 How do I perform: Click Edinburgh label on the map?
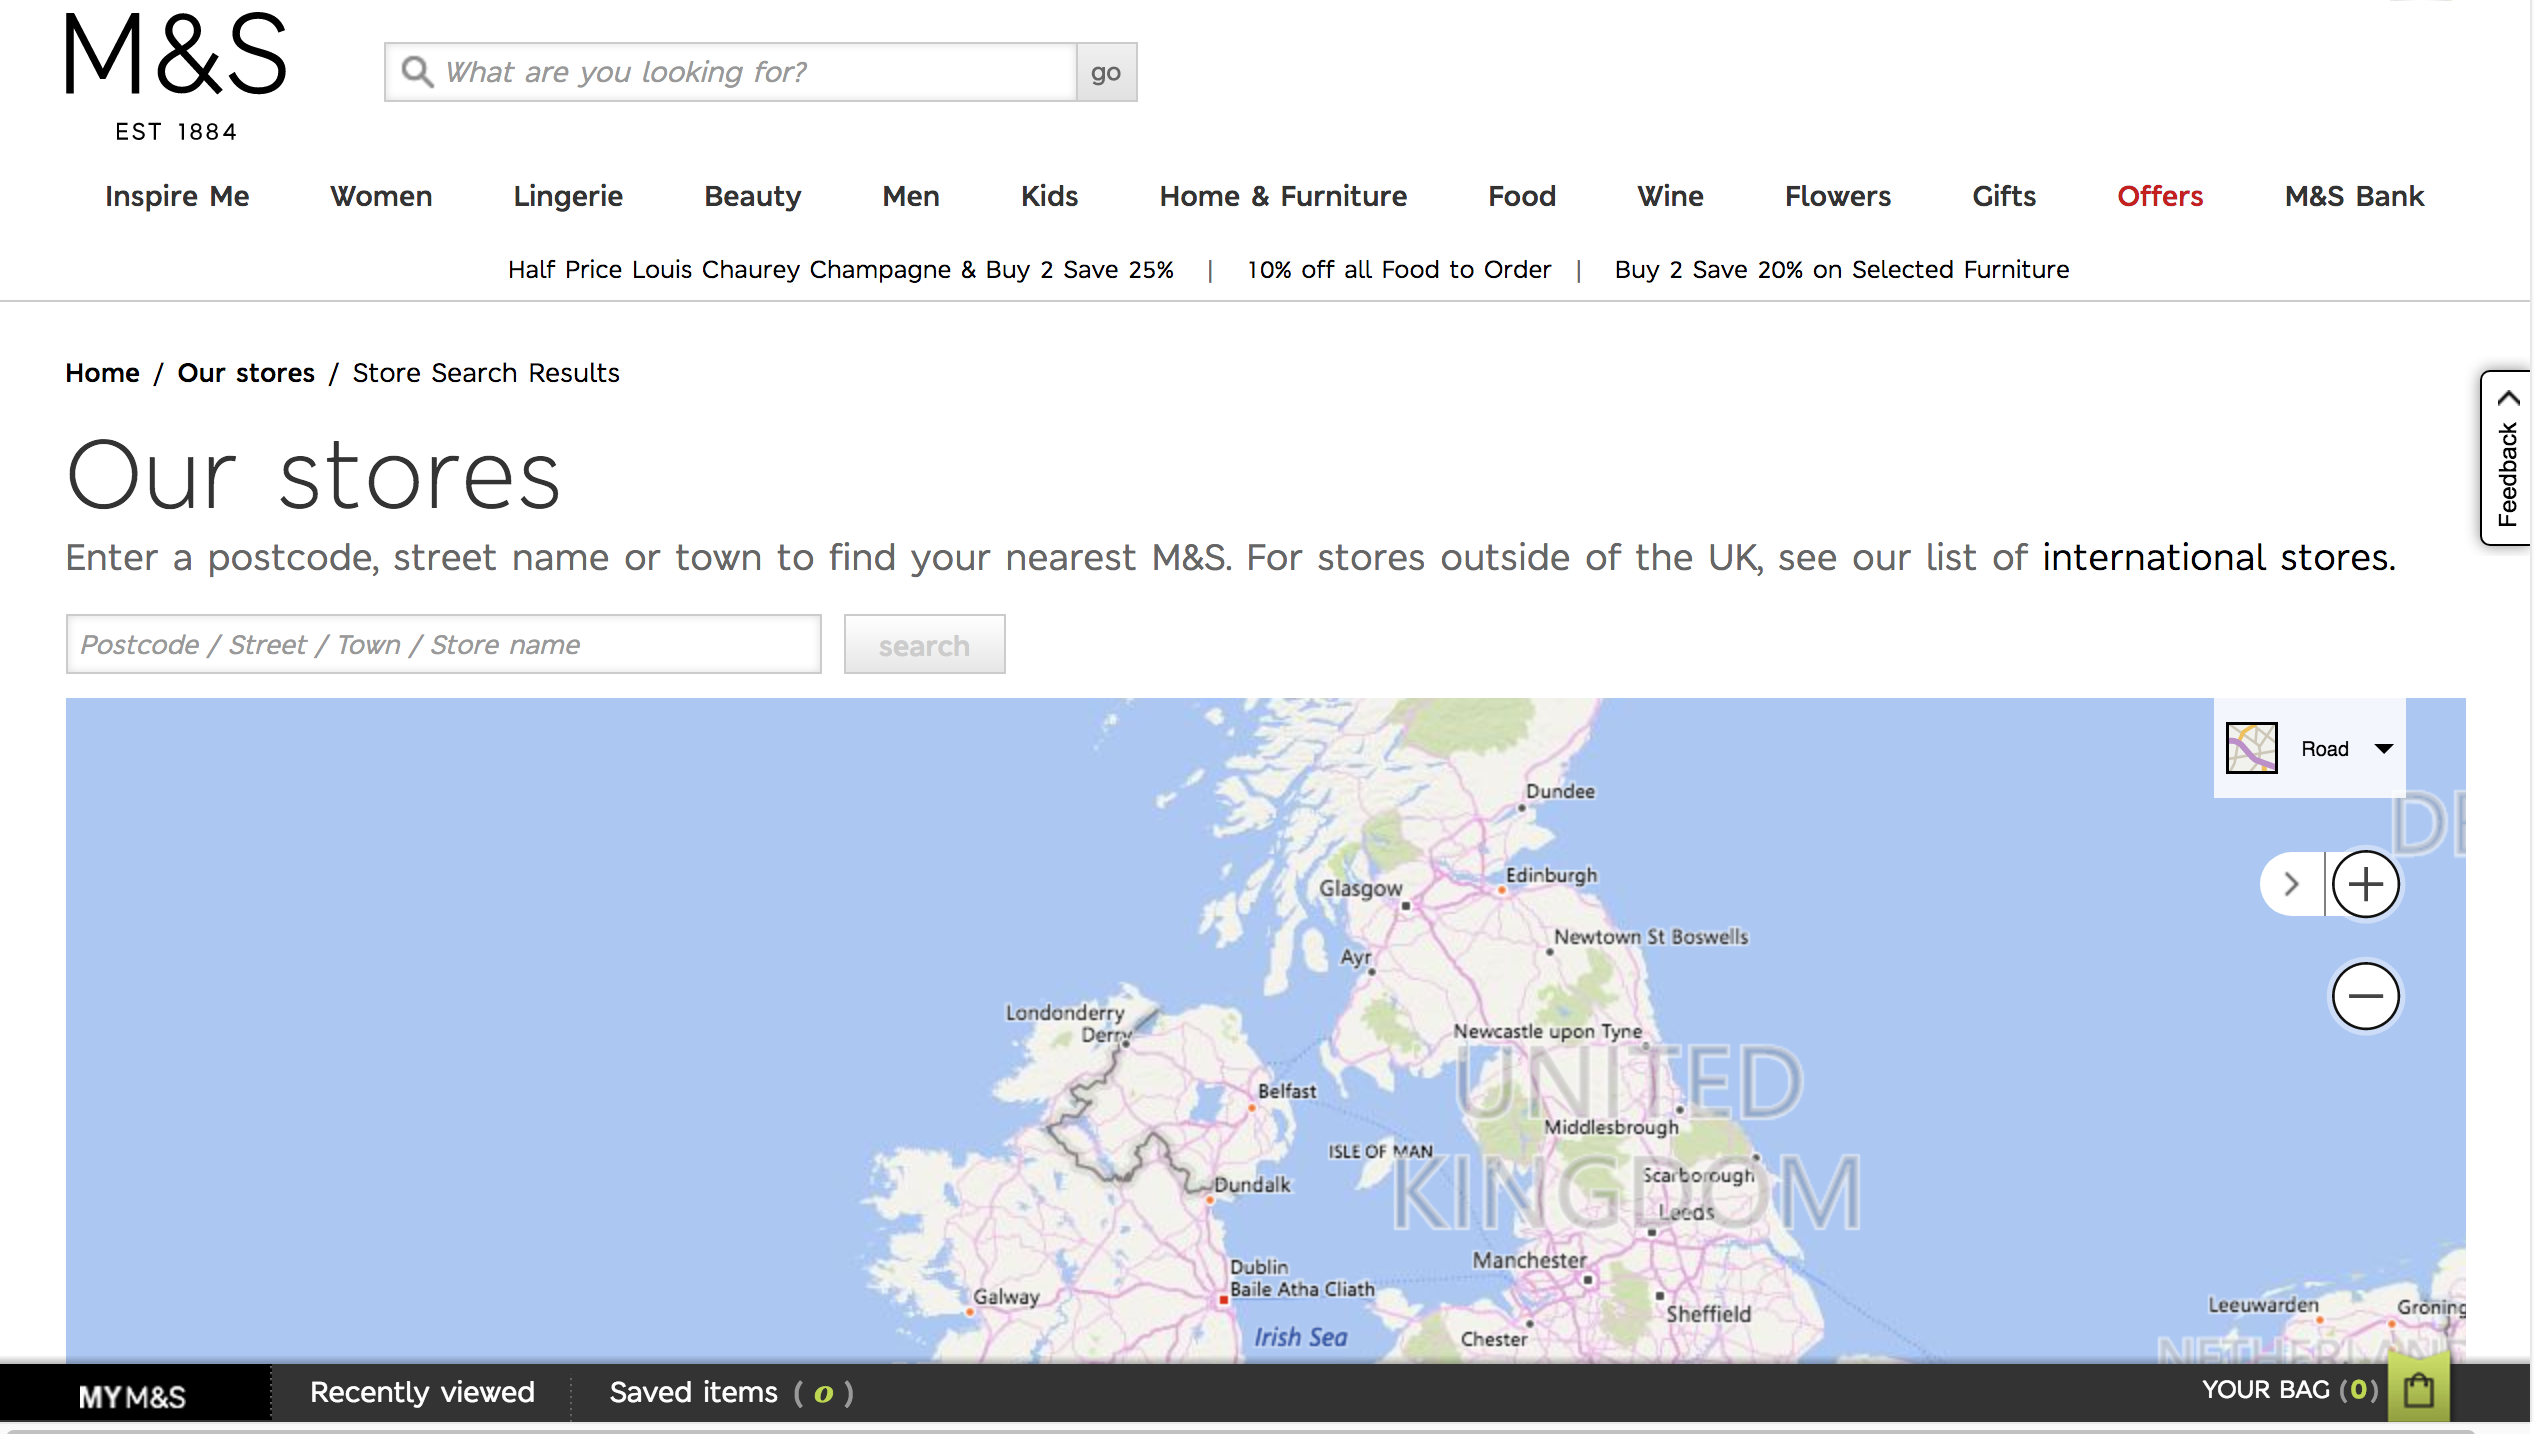click(x=1551, y=875)
